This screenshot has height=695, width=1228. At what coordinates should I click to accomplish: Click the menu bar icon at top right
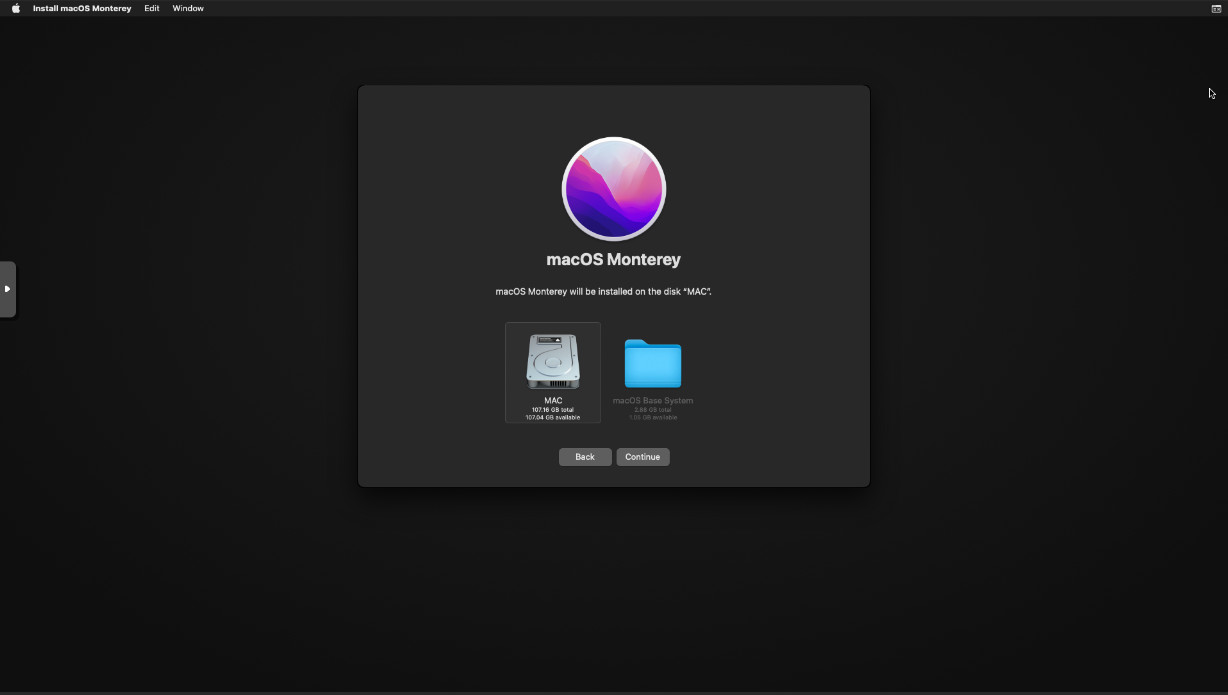1216,8
